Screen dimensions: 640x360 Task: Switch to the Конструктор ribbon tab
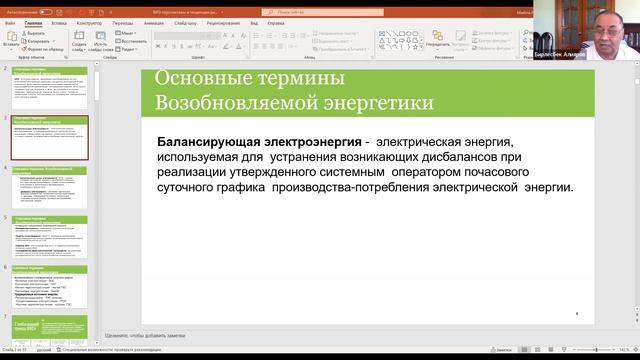point(89,23)
